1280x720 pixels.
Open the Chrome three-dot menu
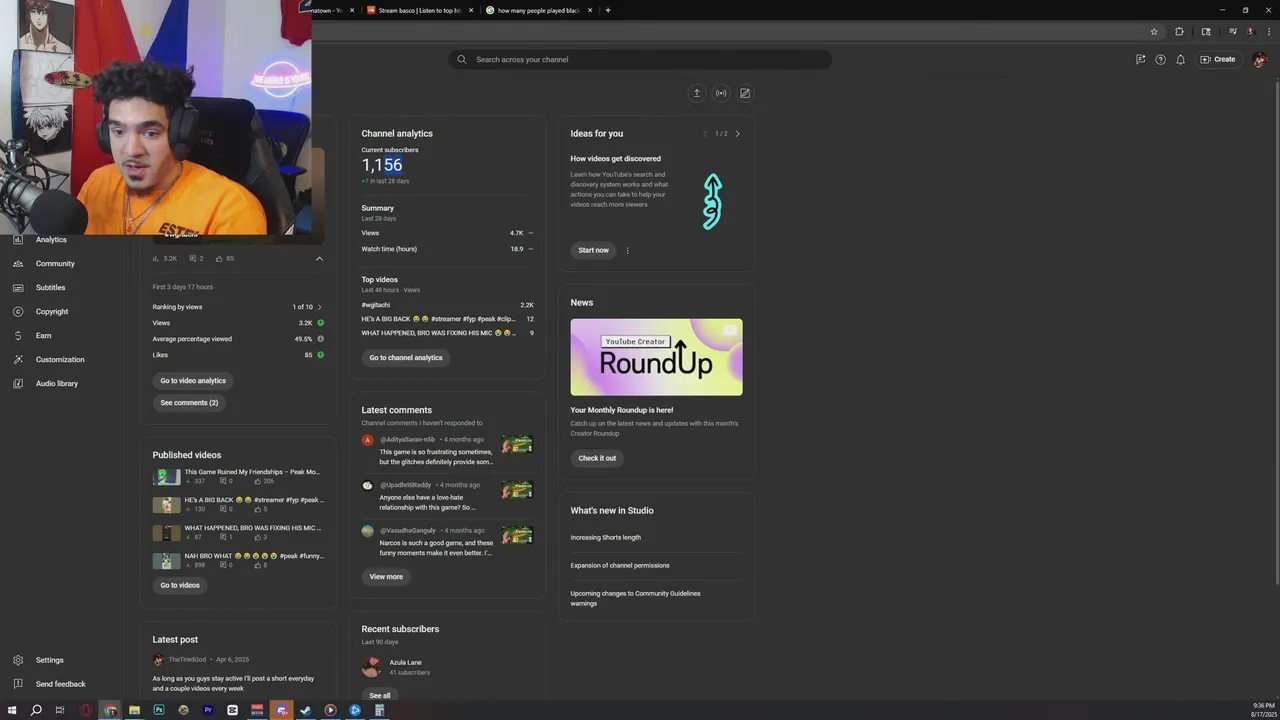1268,32
